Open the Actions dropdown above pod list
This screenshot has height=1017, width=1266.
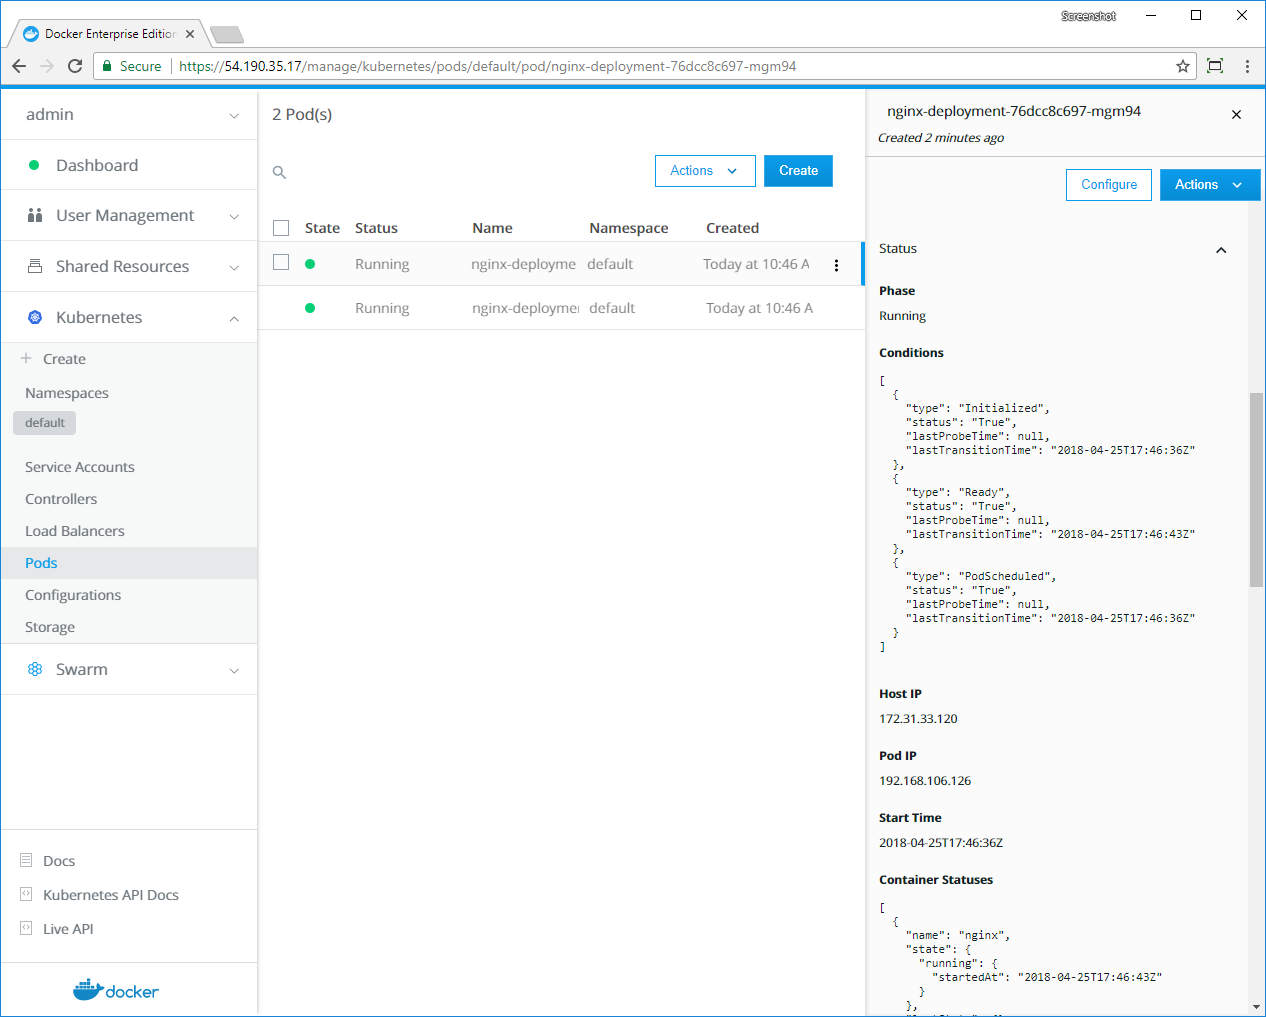coord(704,171)
